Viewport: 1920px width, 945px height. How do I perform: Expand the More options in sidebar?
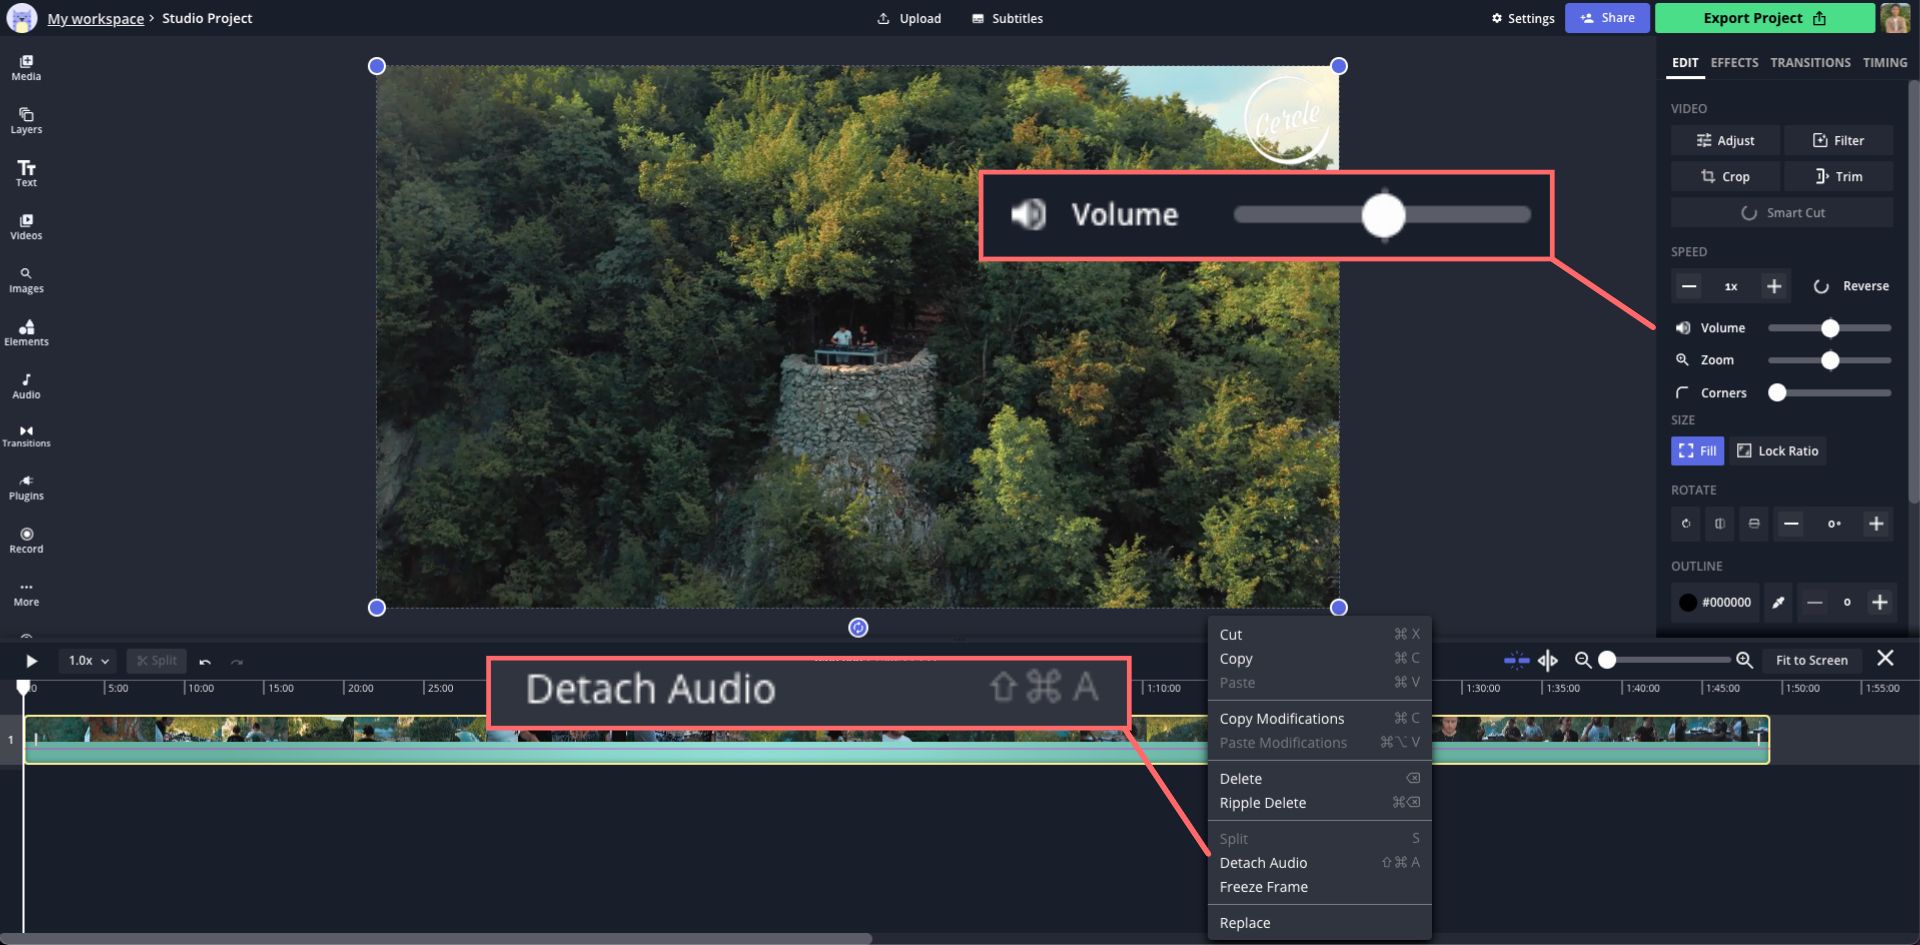(x=26, y=593)
